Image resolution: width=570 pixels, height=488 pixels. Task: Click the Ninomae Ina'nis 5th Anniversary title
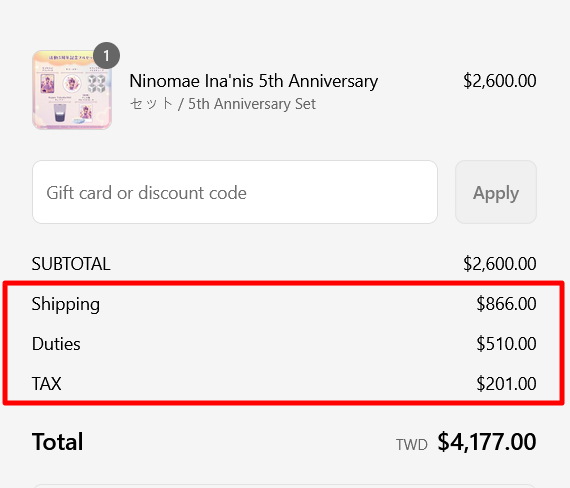point(253,81)
